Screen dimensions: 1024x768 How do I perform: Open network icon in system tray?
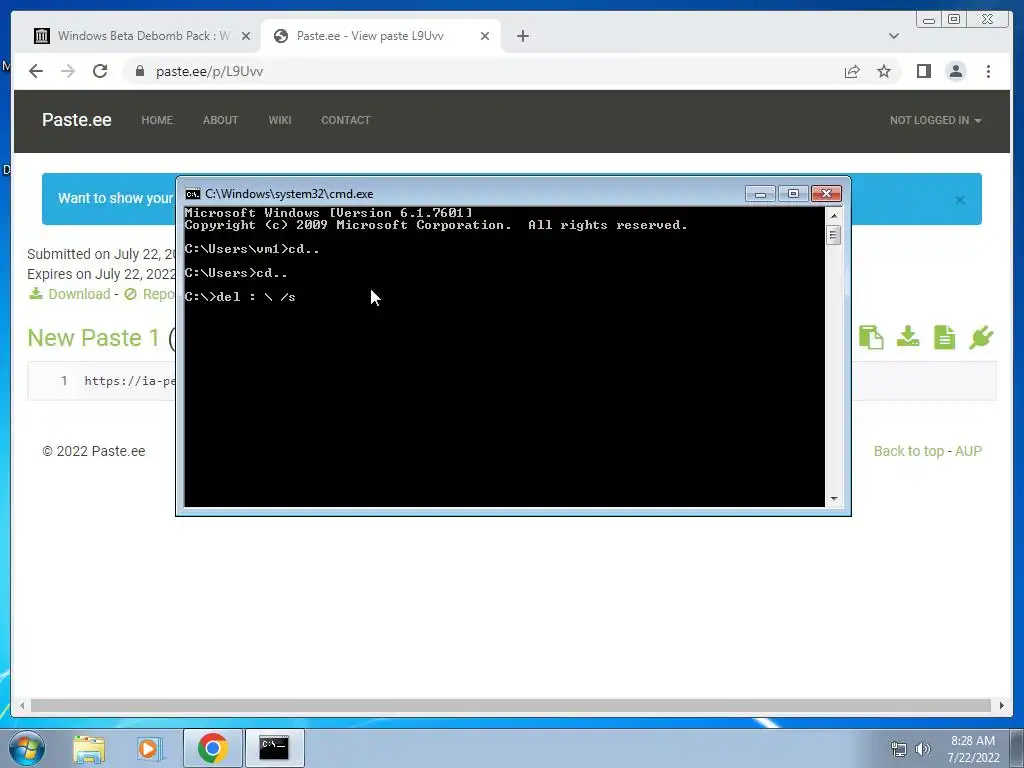(899, 749)
